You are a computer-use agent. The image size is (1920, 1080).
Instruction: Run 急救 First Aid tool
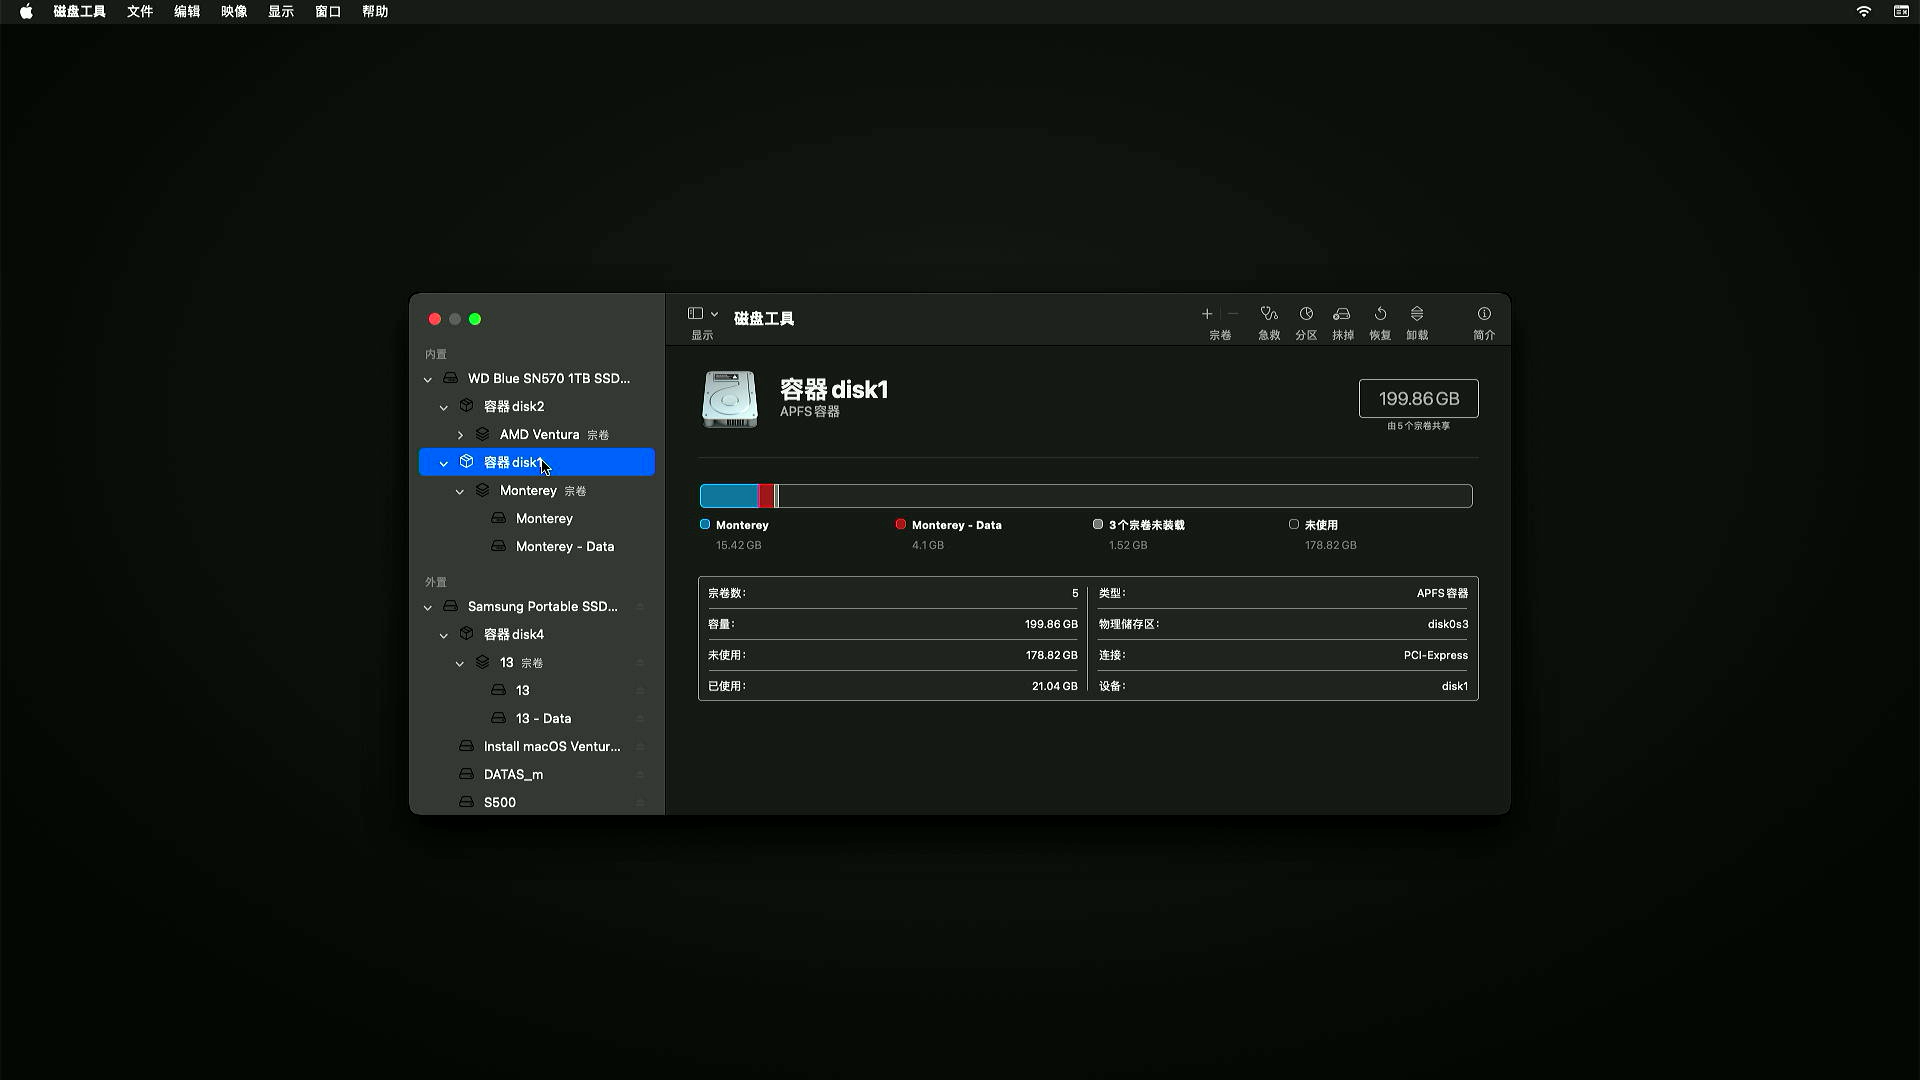1269,322
